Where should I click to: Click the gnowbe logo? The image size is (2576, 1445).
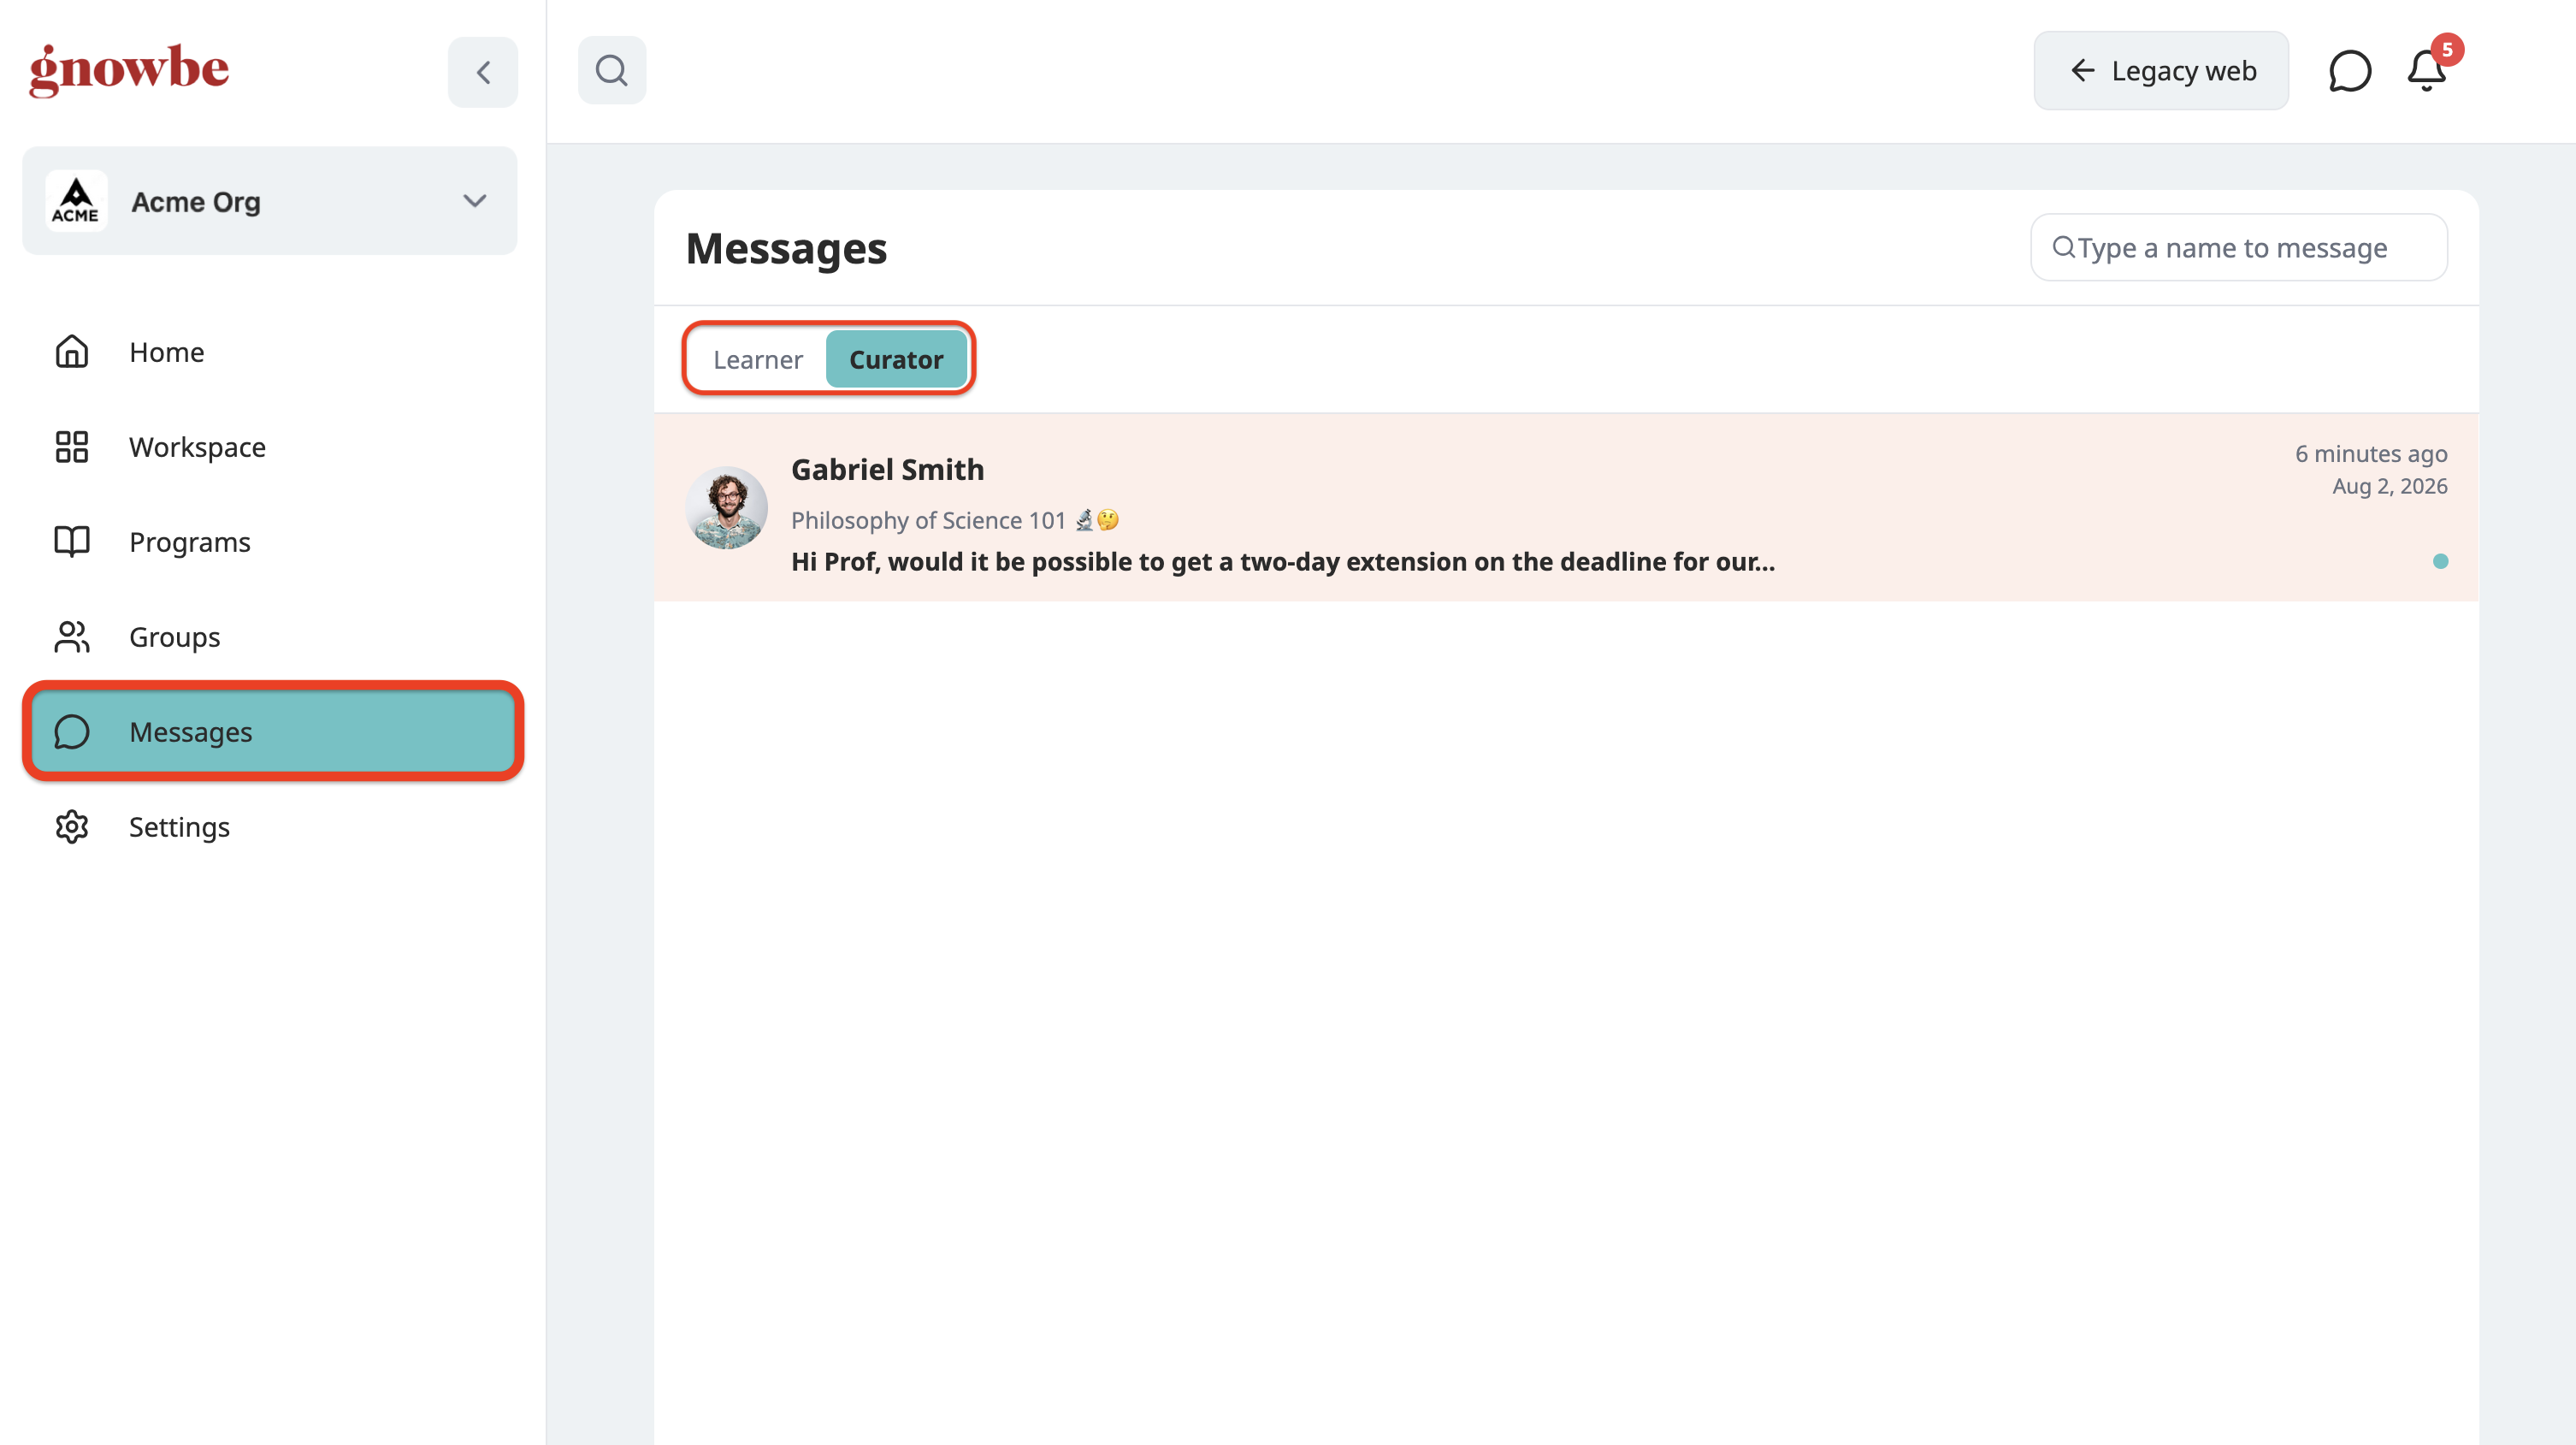coord(129,70)
